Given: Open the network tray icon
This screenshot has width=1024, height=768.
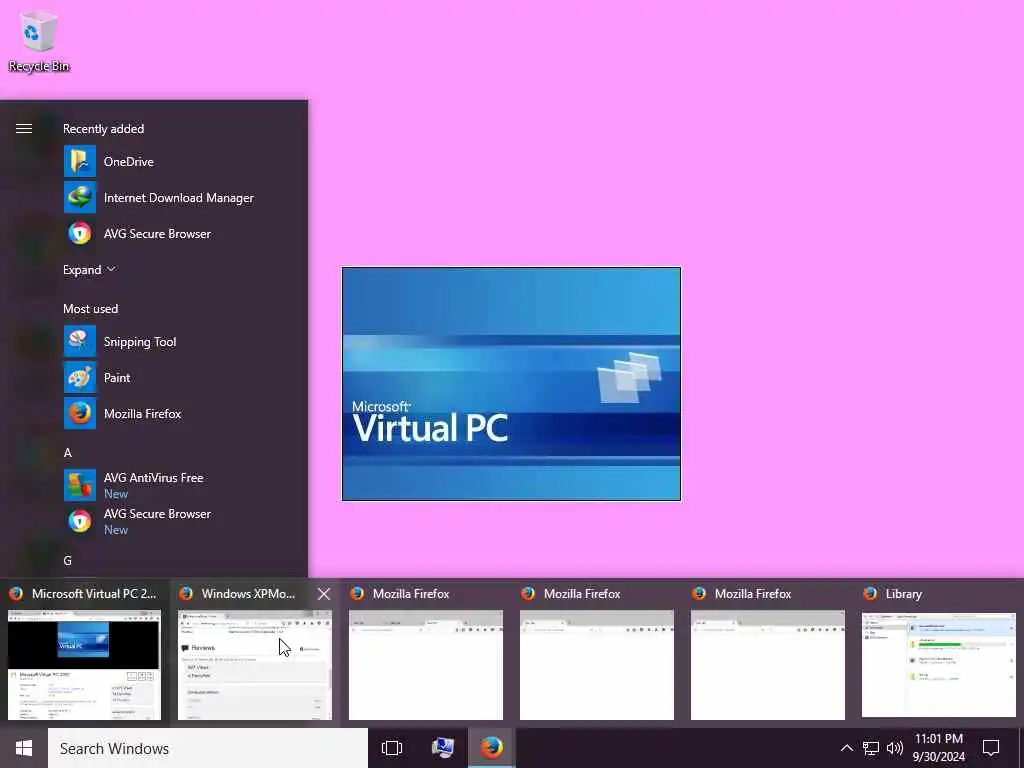Looking at the screenshot, I should click(871, 748).
